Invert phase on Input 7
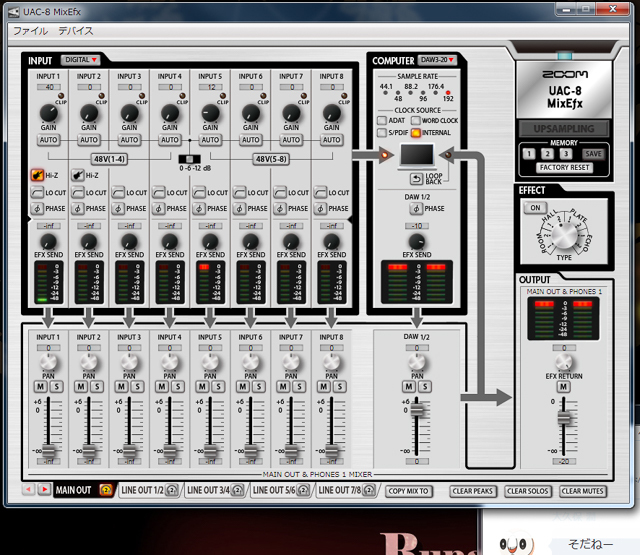640x555 pixels. click(x=280, y=209)
